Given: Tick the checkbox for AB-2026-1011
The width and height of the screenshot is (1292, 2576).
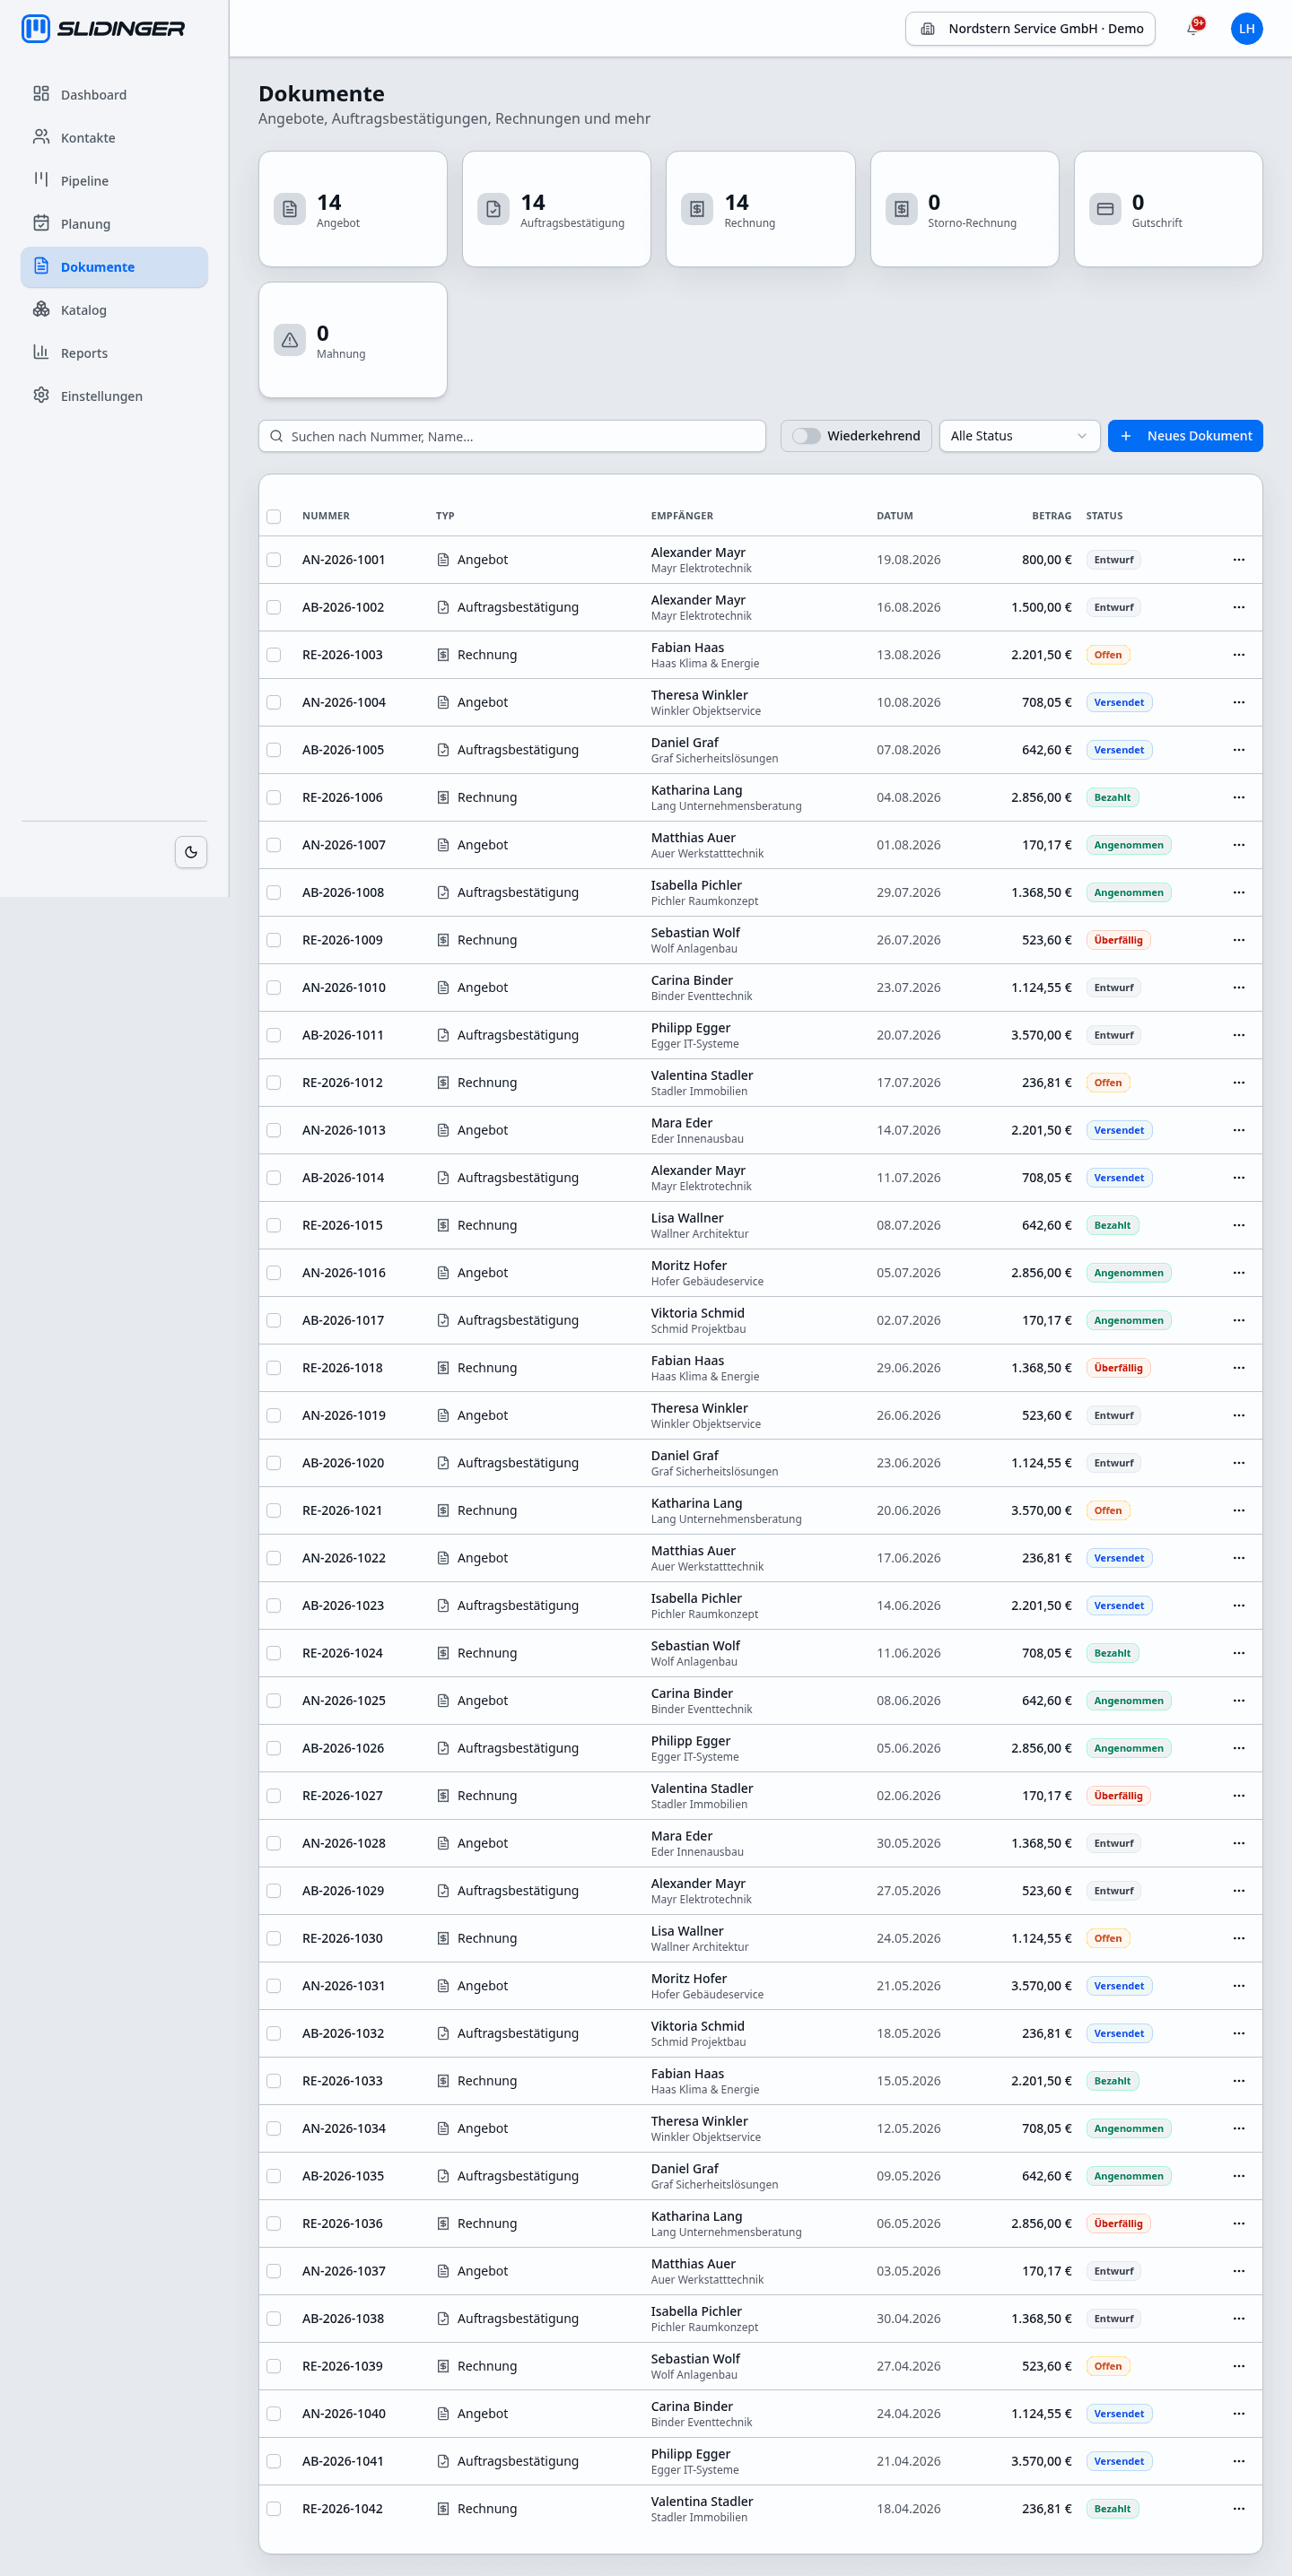Looking at the screenshot, I should [274, 1035].
